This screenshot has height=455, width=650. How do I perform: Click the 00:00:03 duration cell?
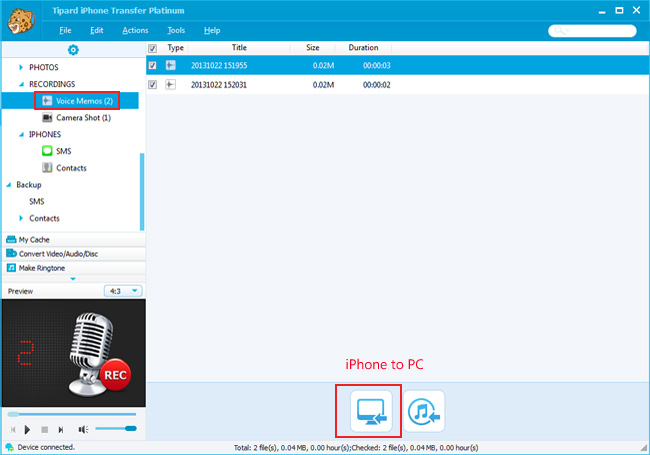pos(376,65)
